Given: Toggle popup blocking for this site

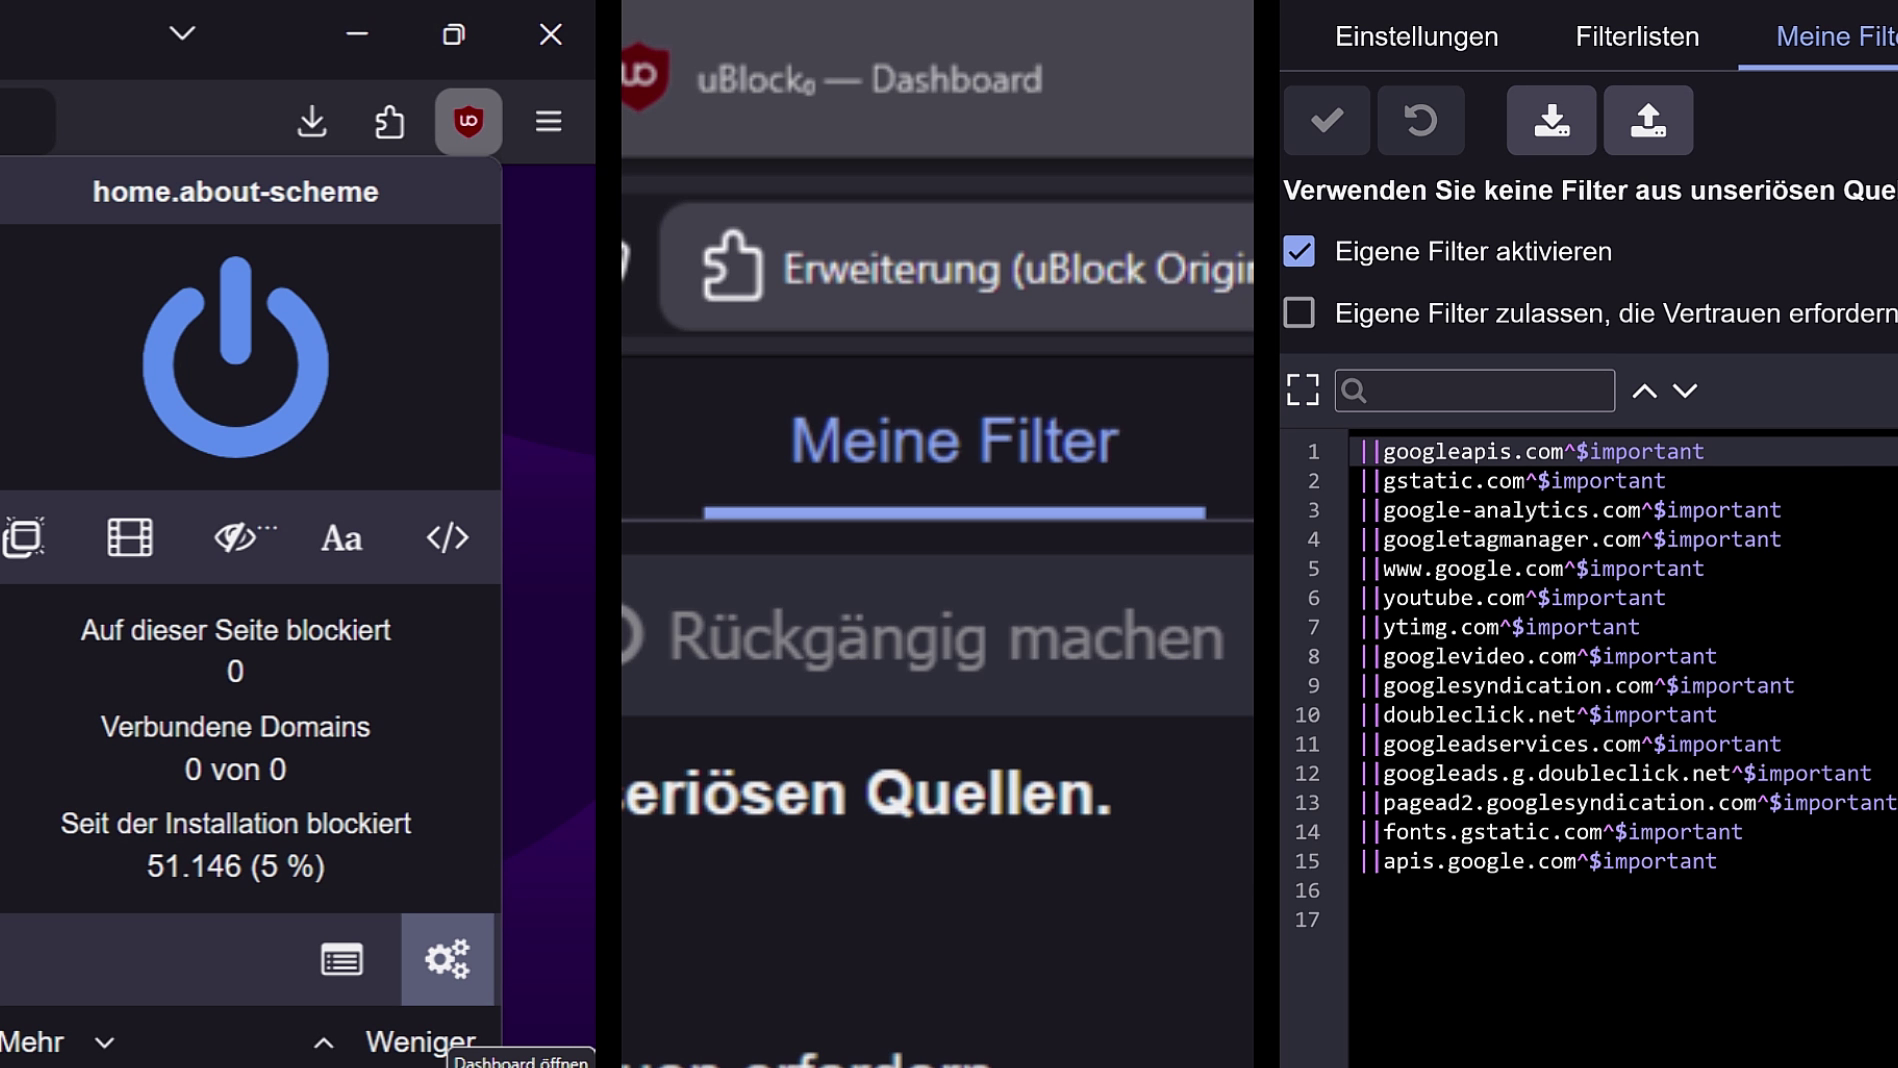Looking at the screenshot, I should coord(23,537).
